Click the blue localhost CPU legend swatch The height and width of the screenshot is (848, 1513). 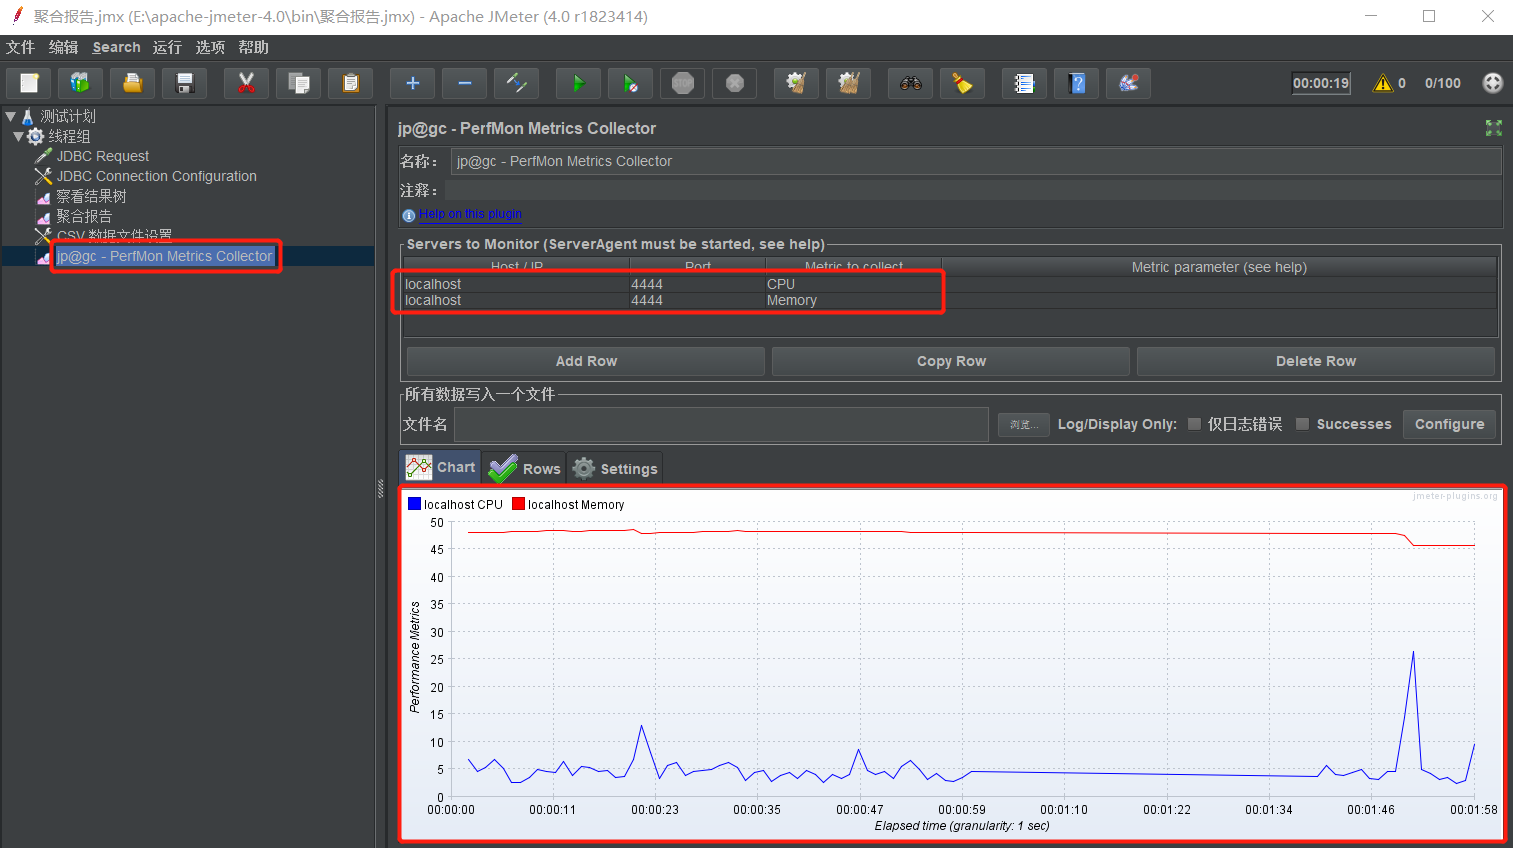[x=414, y=504]
